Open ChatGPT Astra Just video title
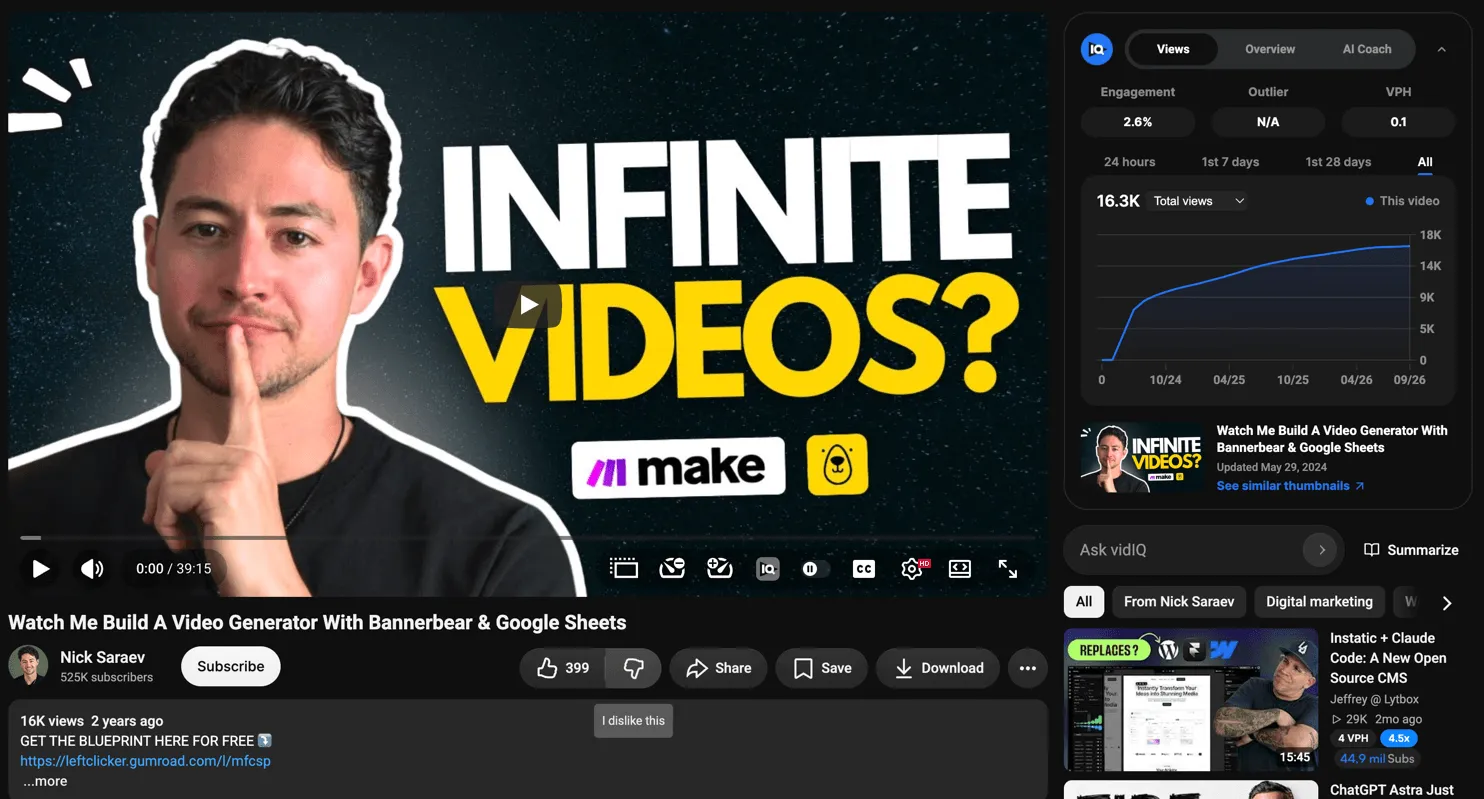Screen dimensions: 1484x799 click(x=1391, y=790)
